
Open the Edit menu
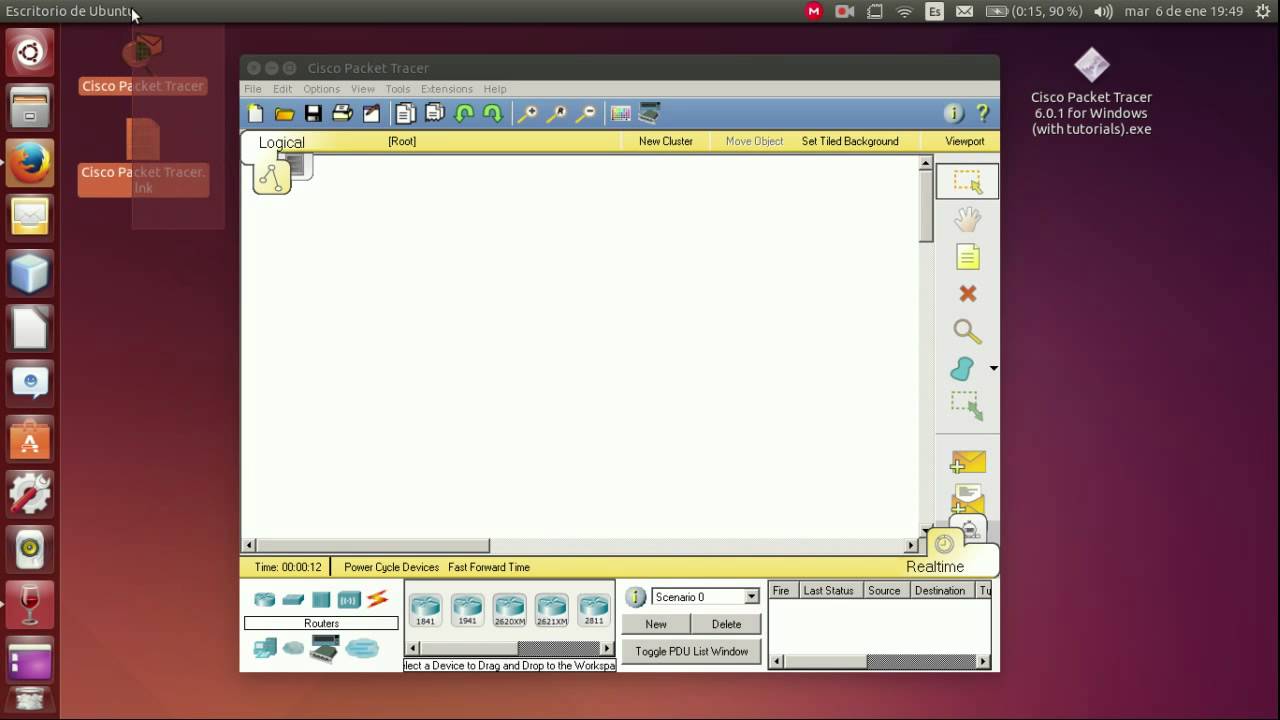tap(283, 89)
